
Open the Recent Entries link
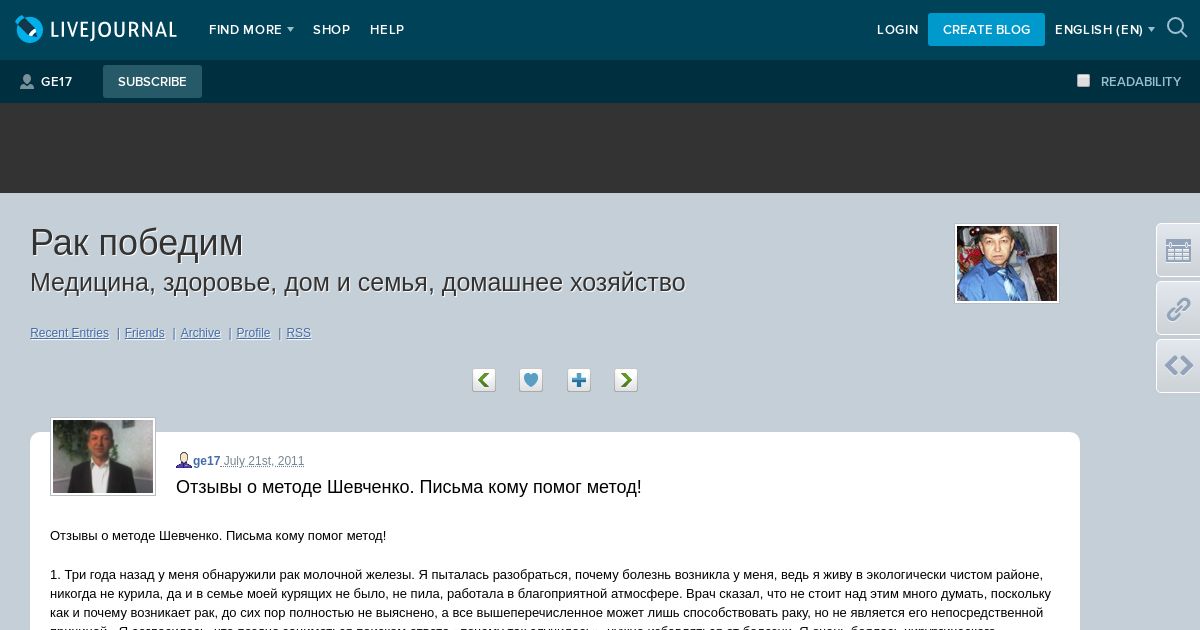tap(69, 333)
